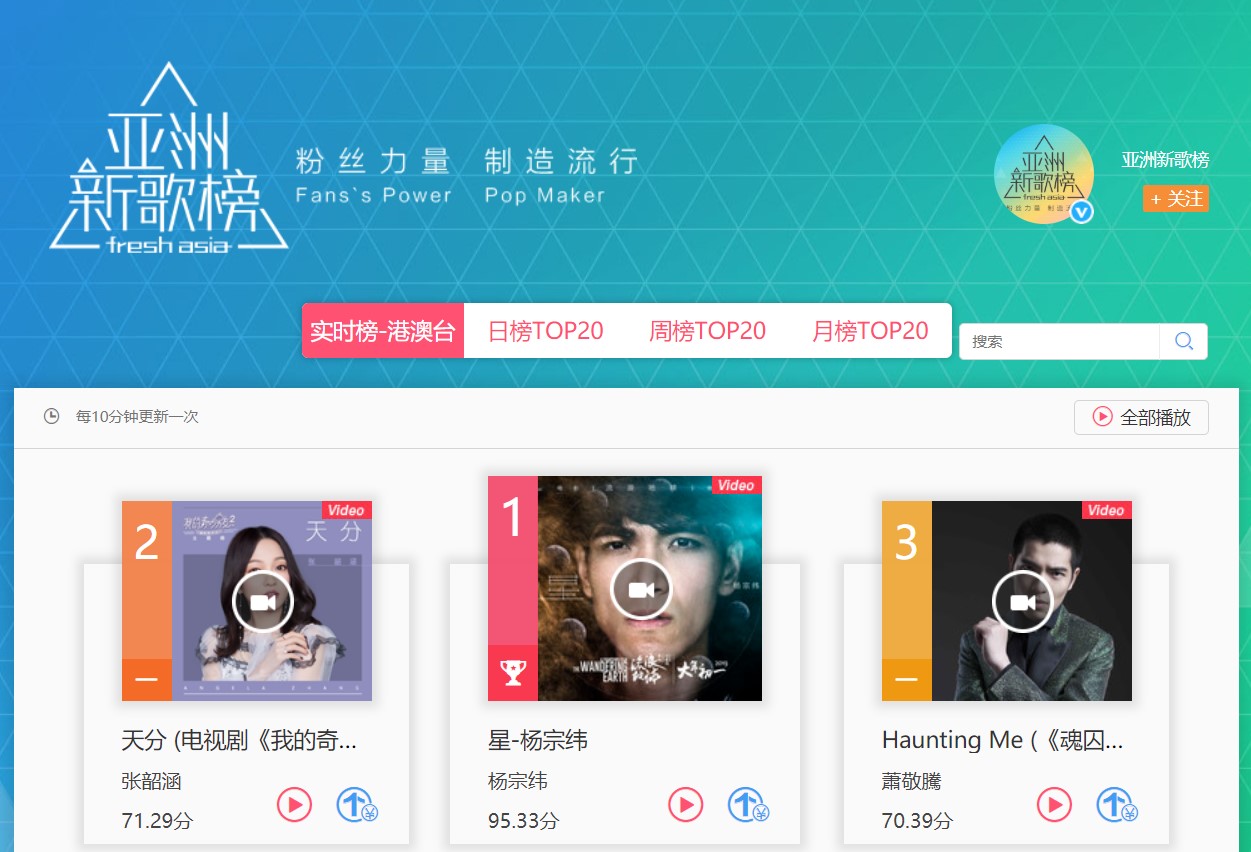Play the song 天分 by 张韶涵
Image resolution: width=1251 pixels, height=852 pixels.
[x=294, y=804]
